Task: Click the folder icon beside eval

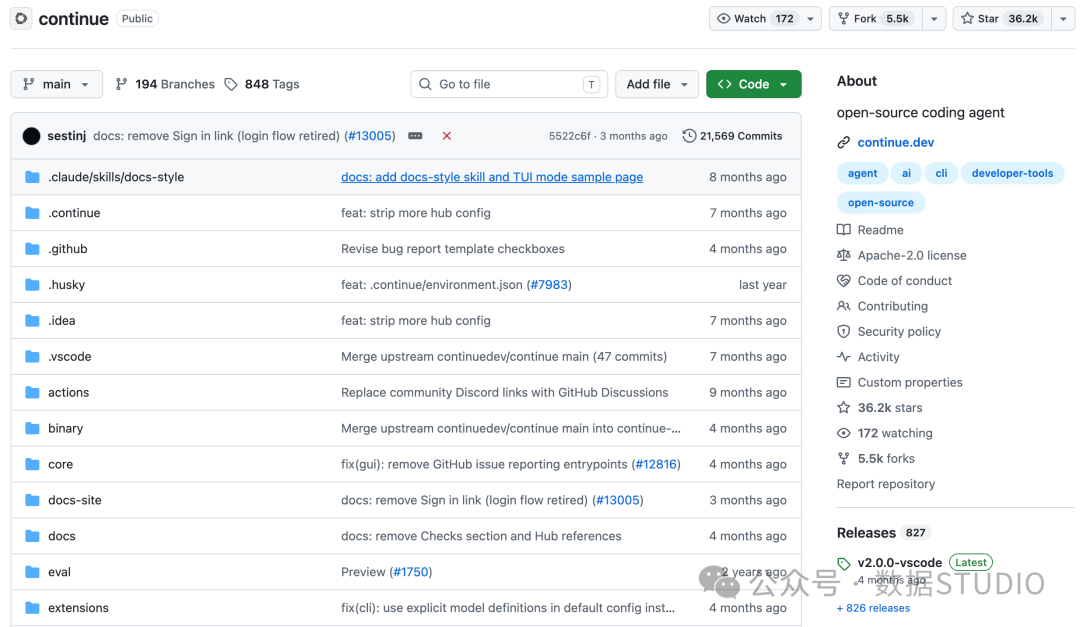Action: [32, 571]
